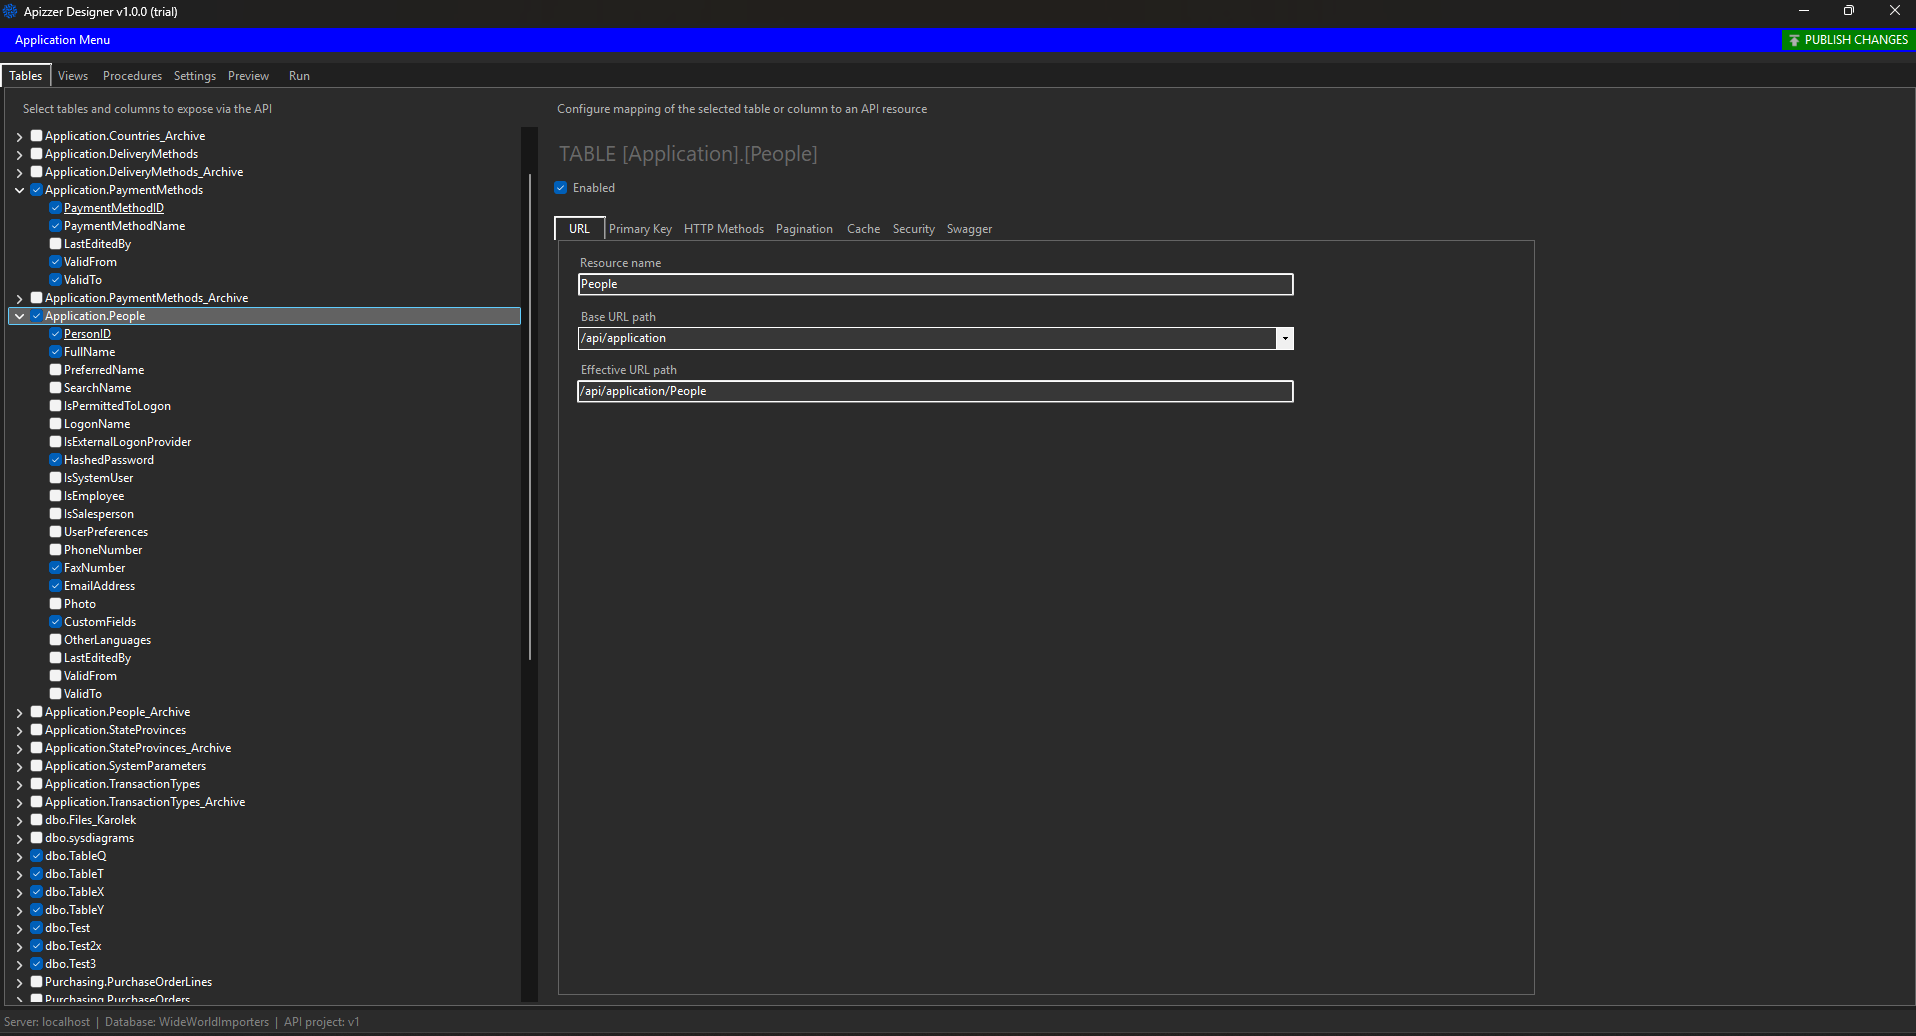Select the Application.TransactionTypes_Archive row
The image size is (1916, 1036).
145,802
